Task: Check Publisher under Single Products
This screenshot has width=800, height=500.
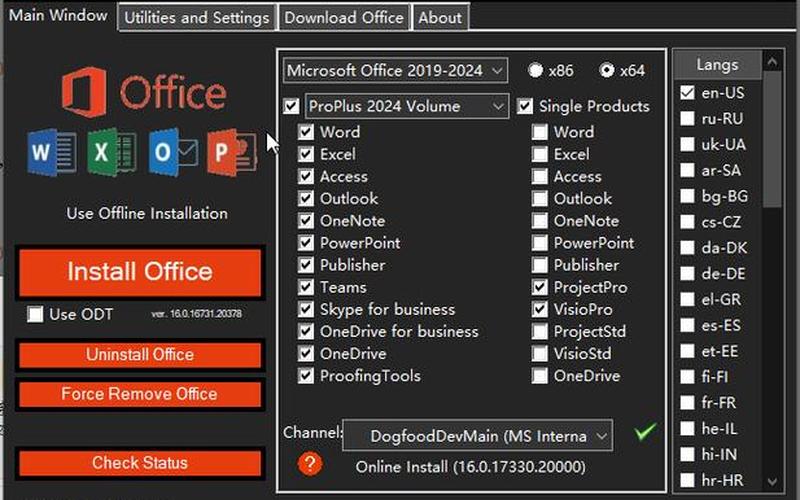Action: click(540, 265)
